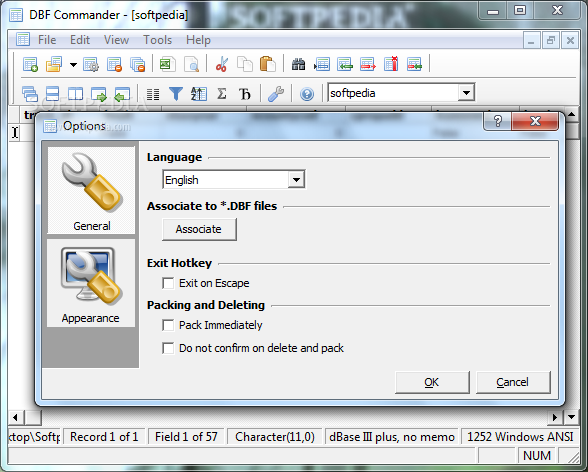Screen dimensions: 588x472
Task: Click the English language combo box
Action: coord(234,180)
